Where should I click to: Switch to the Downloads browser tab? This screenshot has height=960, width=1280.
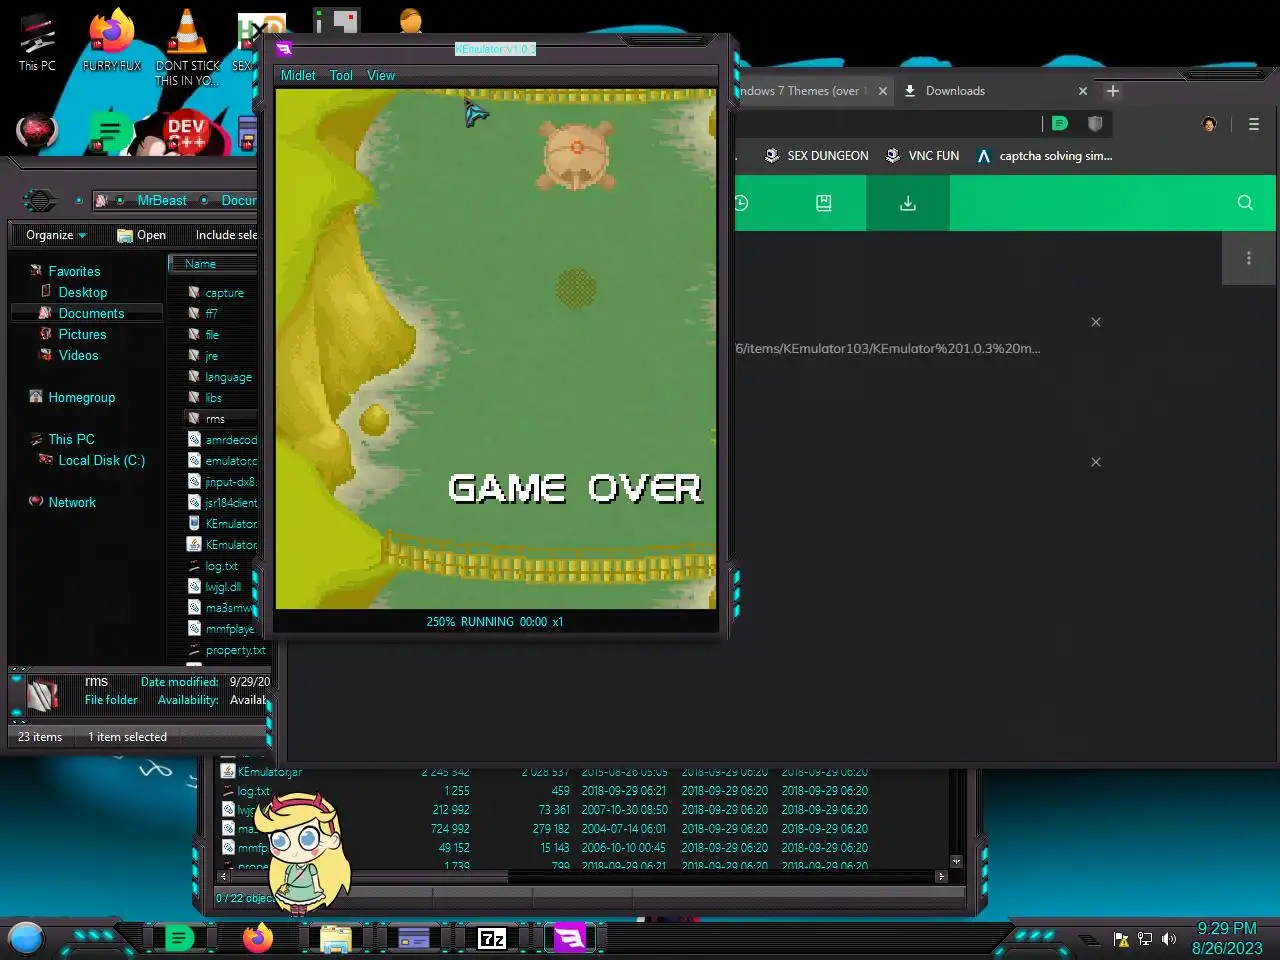(x=955, y=91)
